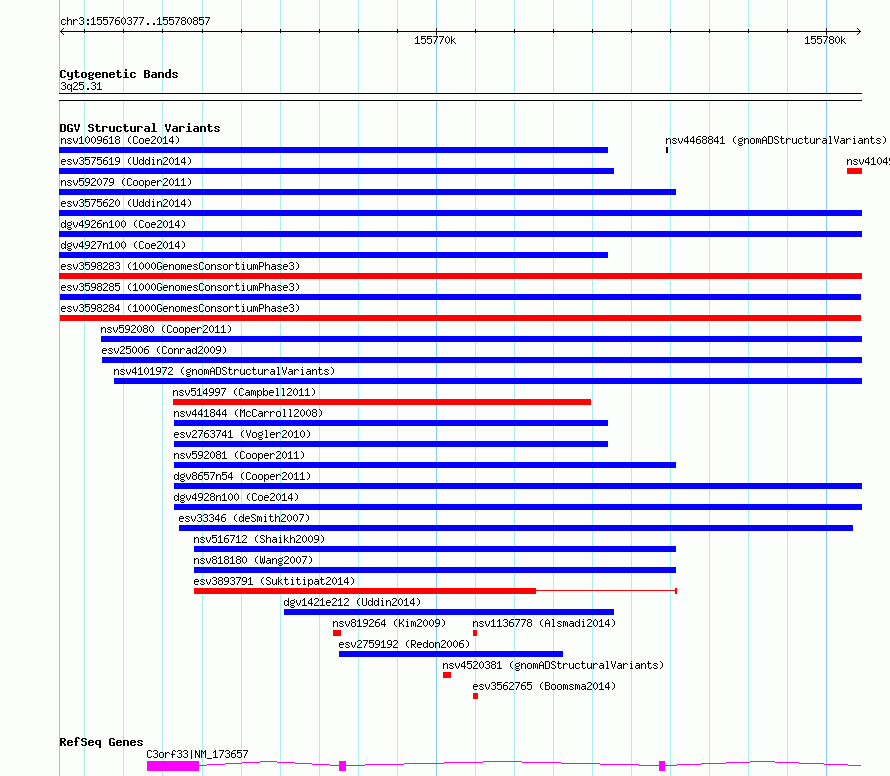Click the Cytogenetic Bands track title
This screenshot has width=890, height=776.
(x=119, y=74)
